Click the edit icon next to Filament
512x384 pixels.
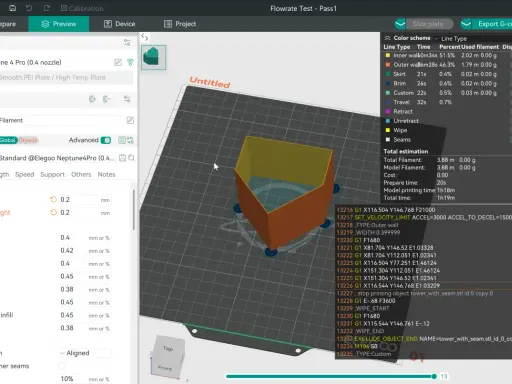click(130, 120)
